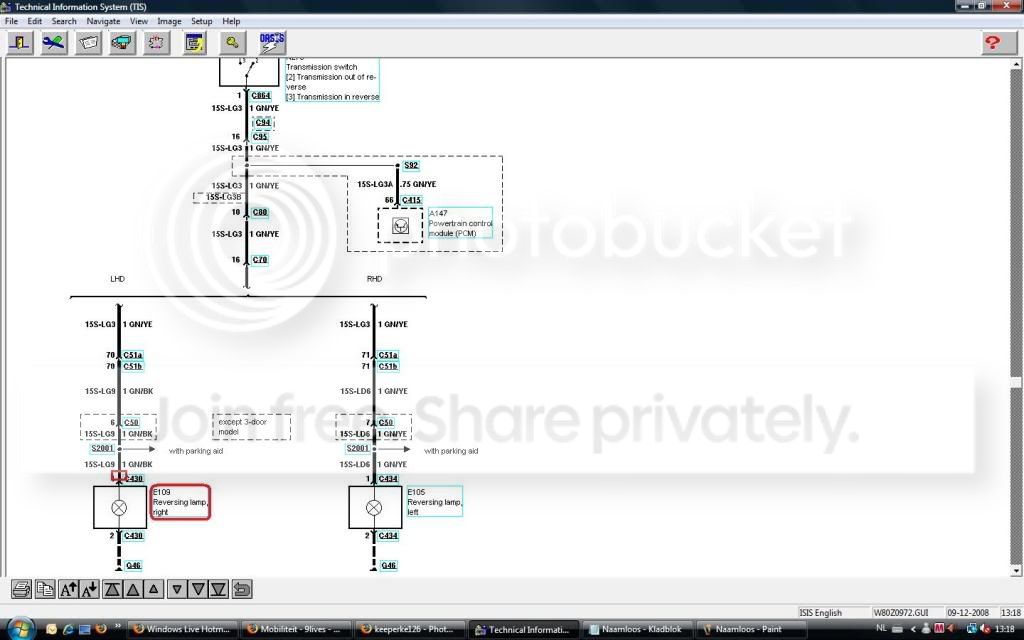Open the Search menu
The height and width of the screenshot is (640, 1024).
tap(64, 21)
